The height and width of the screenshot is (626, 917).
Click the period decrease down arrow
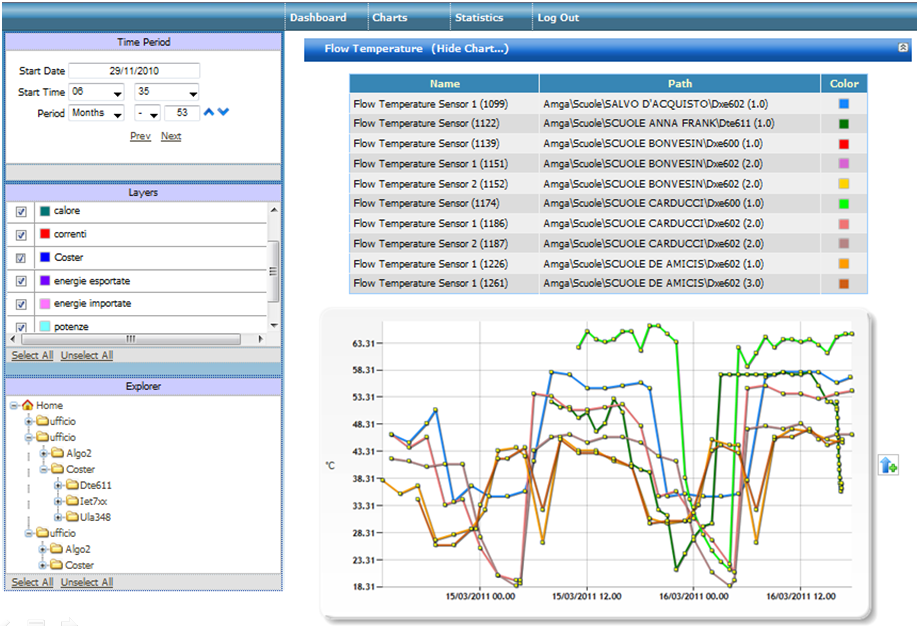[x=223, y=112]
